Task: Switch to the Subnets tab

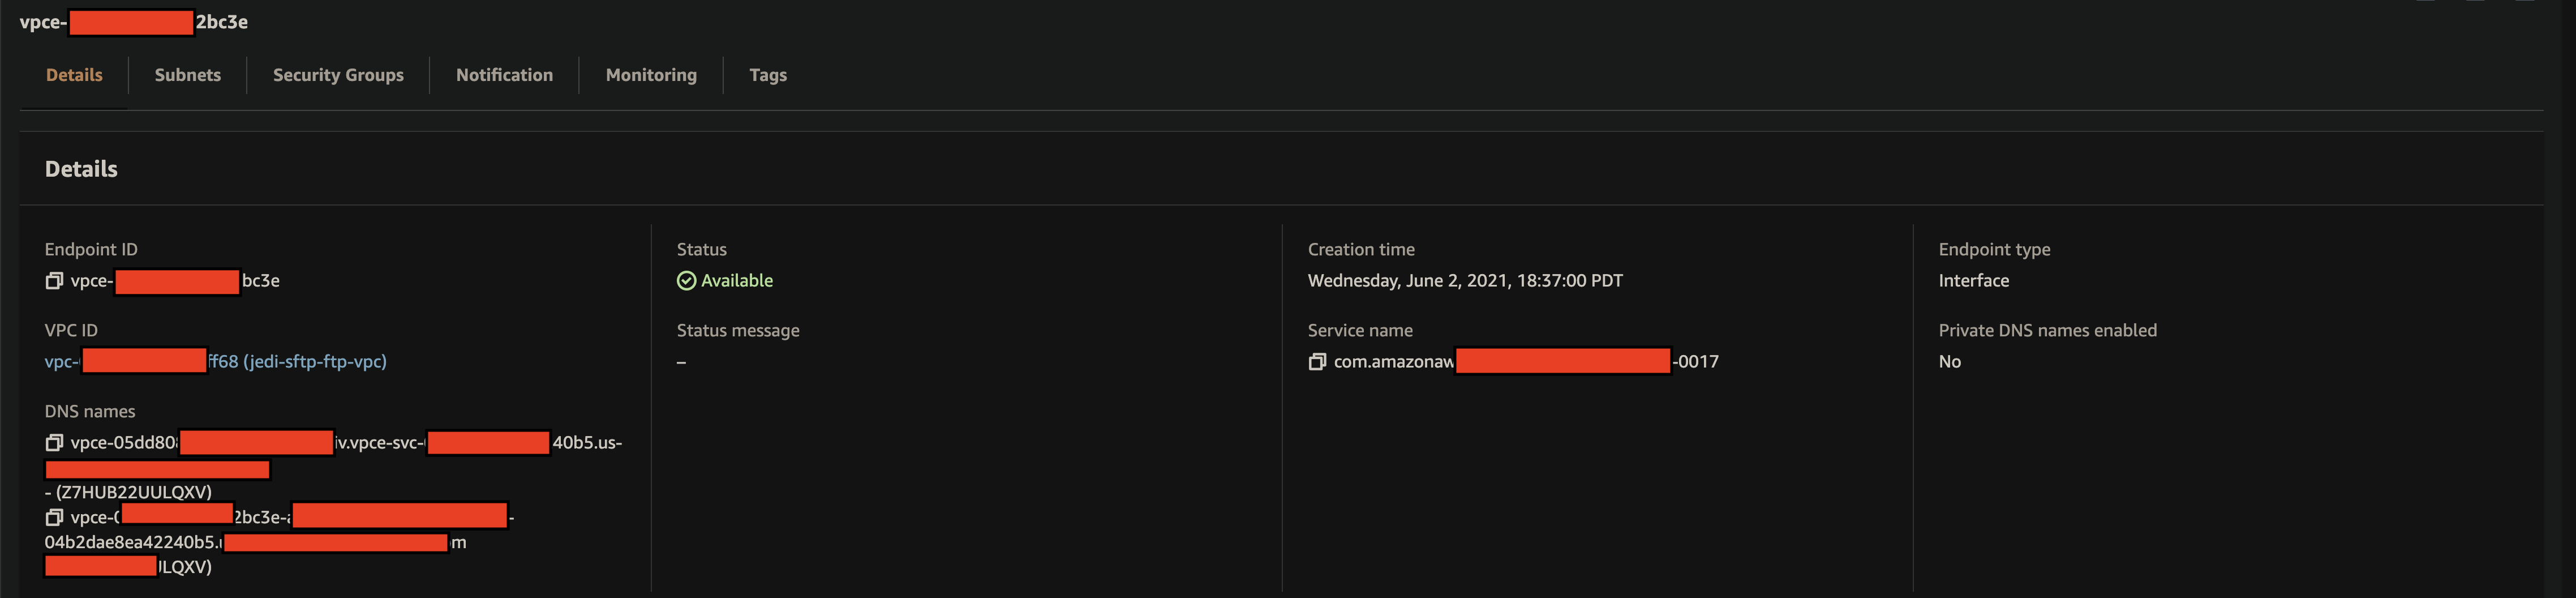Action: (188, 75)
